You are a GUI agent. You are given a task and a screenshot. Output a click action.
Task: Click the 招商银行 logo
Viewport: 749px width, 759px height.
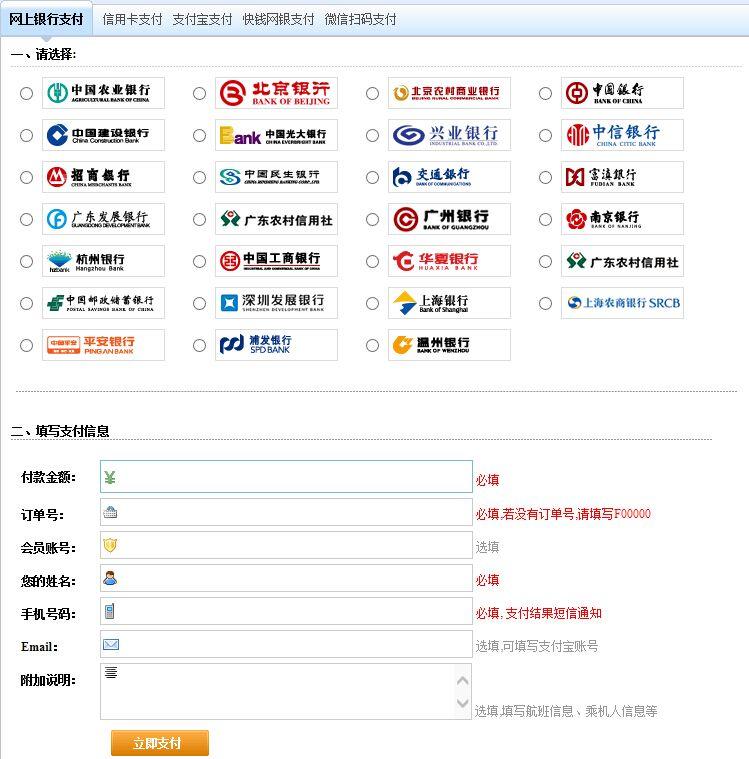[x=103, y=177]
